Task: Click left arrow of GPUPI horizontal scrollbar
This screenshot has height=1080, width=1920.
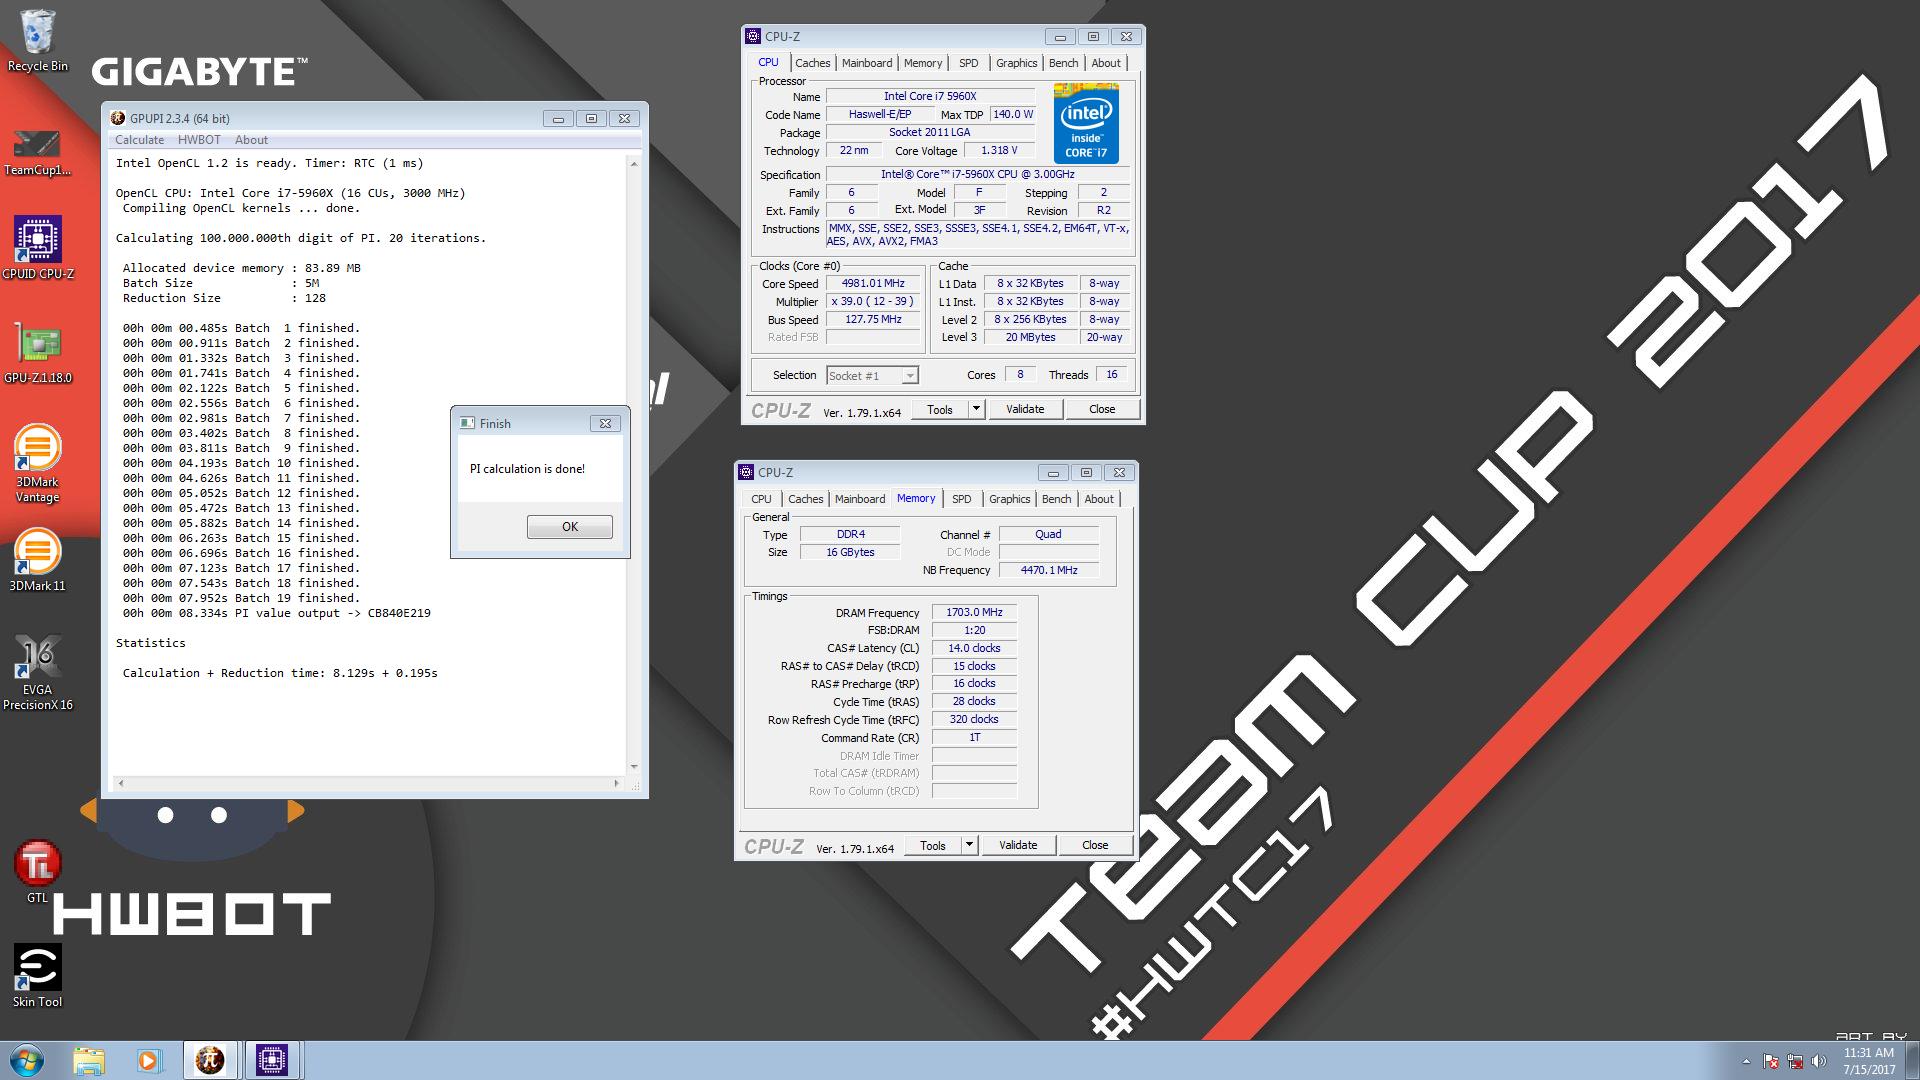Action: [x=121, y=783]
